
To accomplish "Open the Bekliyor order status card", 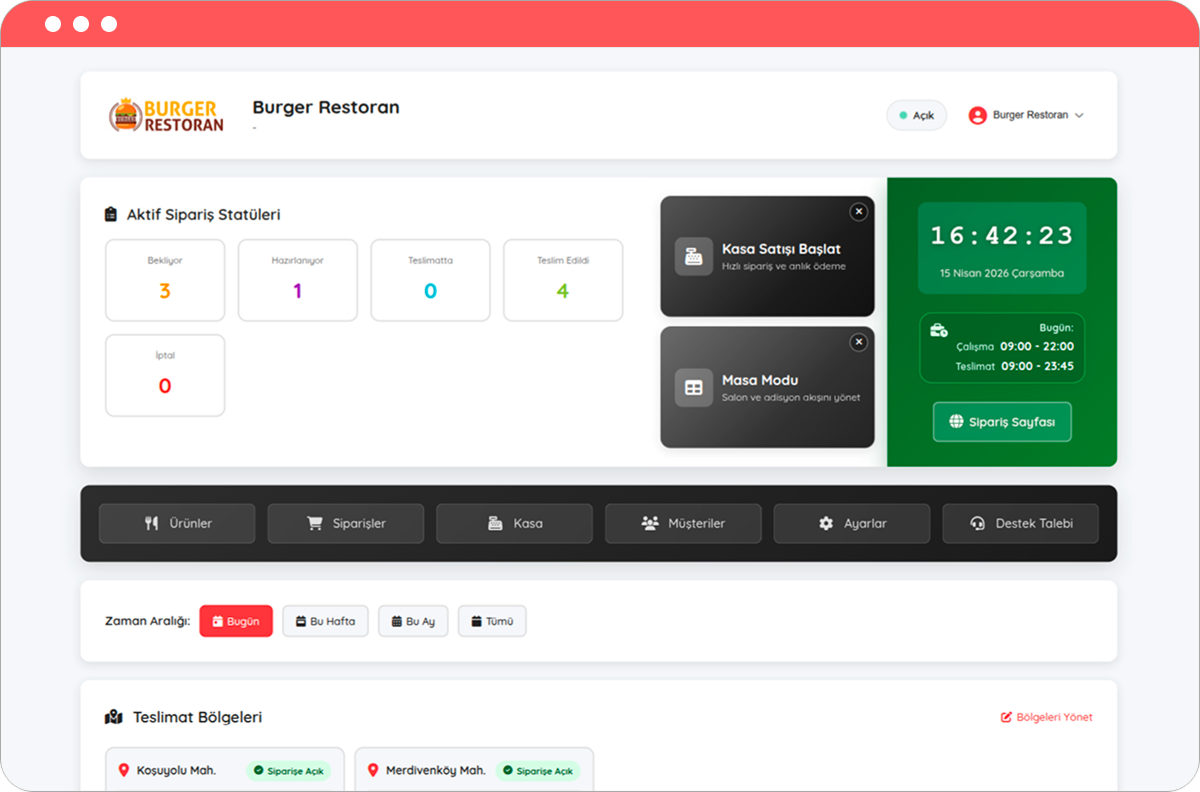I will pos(165,280).
